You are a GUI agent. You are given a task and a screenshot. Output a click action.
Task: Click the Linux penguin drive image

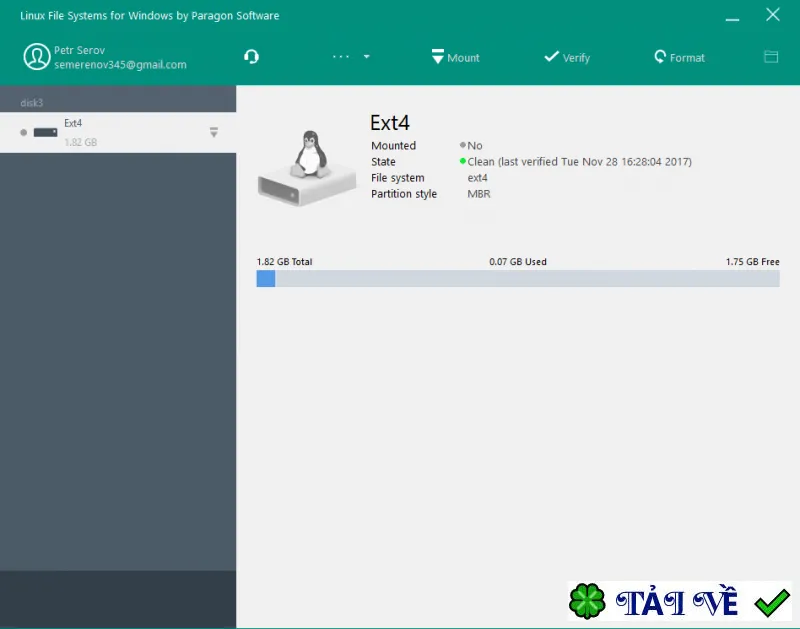[307, 168]
